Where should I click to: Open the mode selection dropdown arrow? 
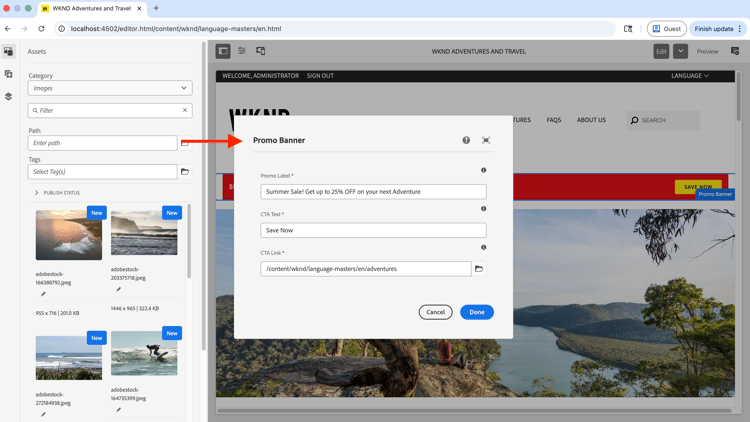pyautogui.click(x=680, y=51)
